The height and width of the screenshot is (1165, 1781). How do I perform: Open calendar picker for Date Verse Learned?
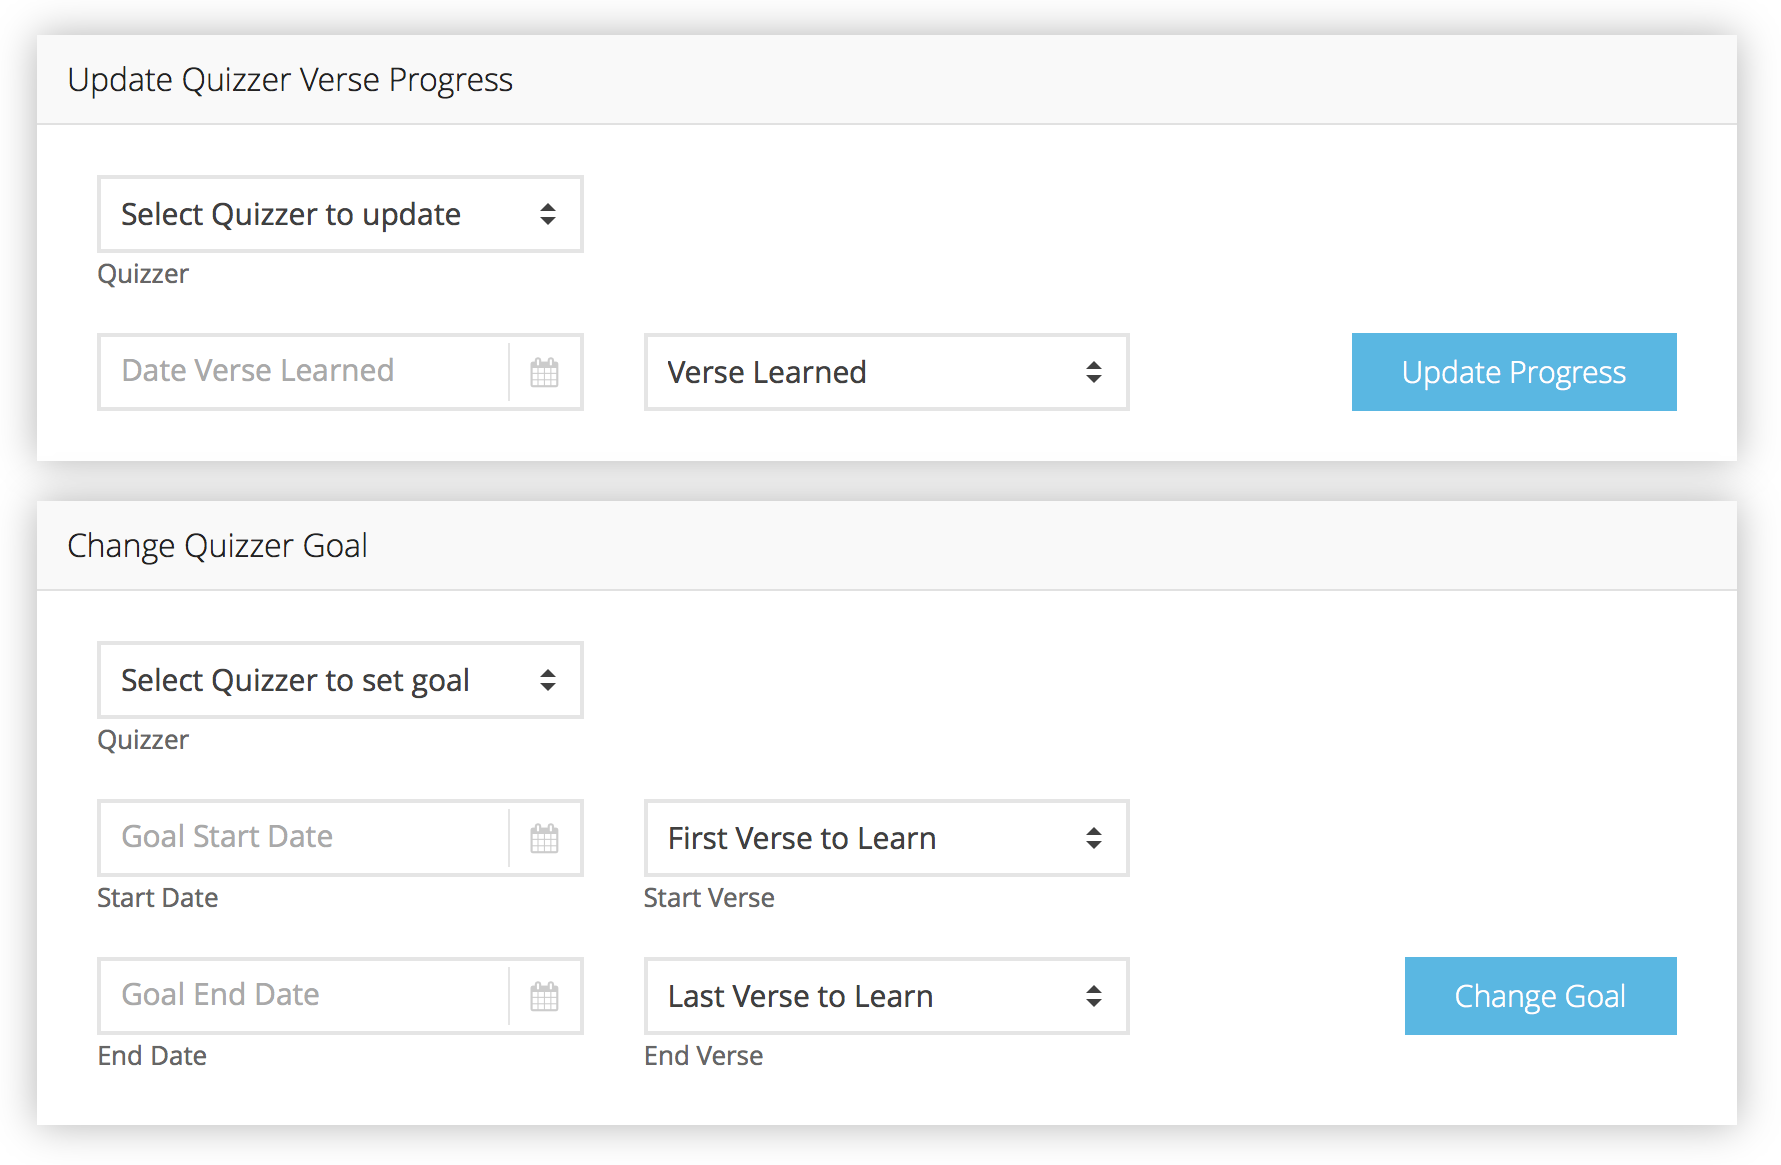point(544,373)
